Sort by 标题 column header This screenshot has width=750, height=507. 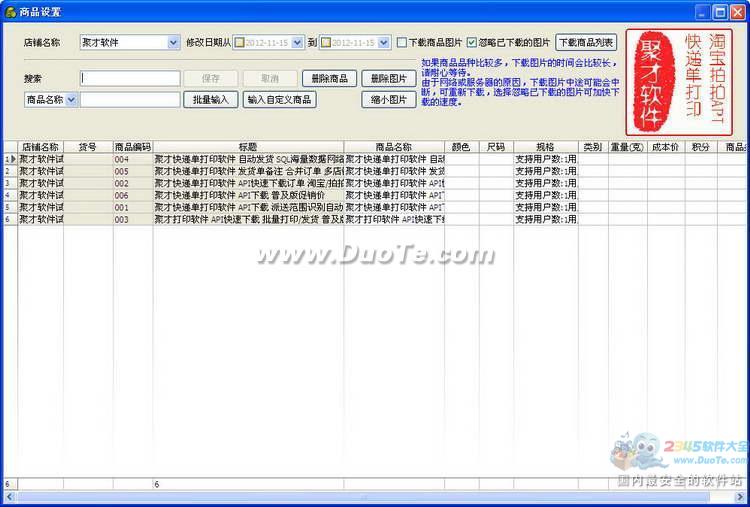point(248,147)
